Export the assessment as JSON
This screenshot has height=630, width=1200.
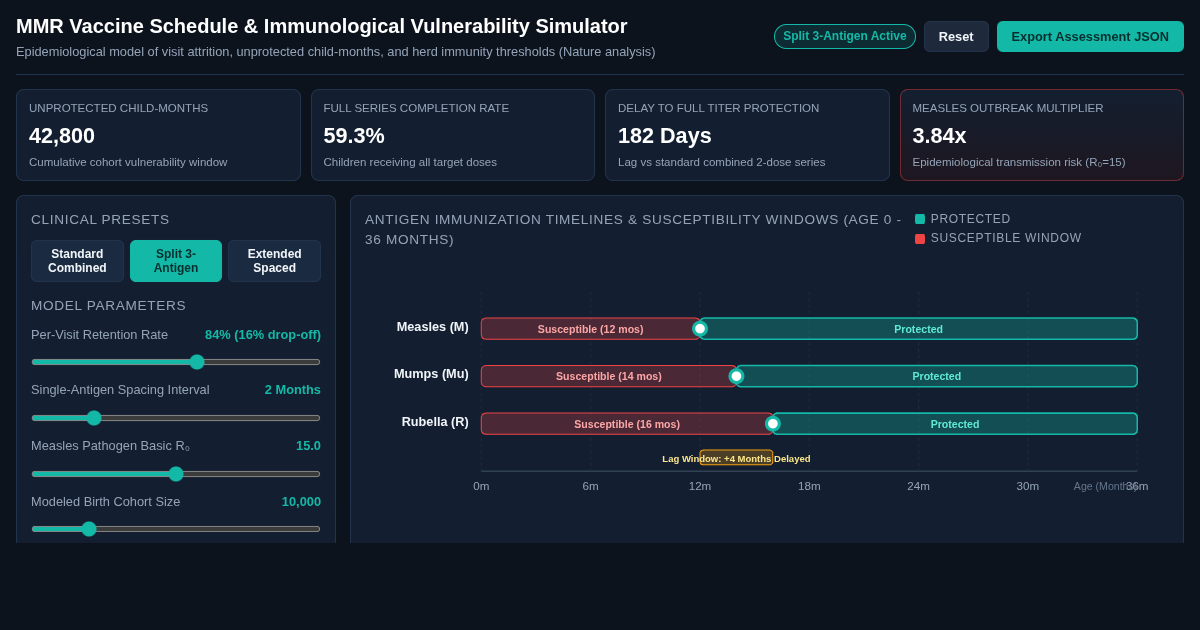(1090, 37)
